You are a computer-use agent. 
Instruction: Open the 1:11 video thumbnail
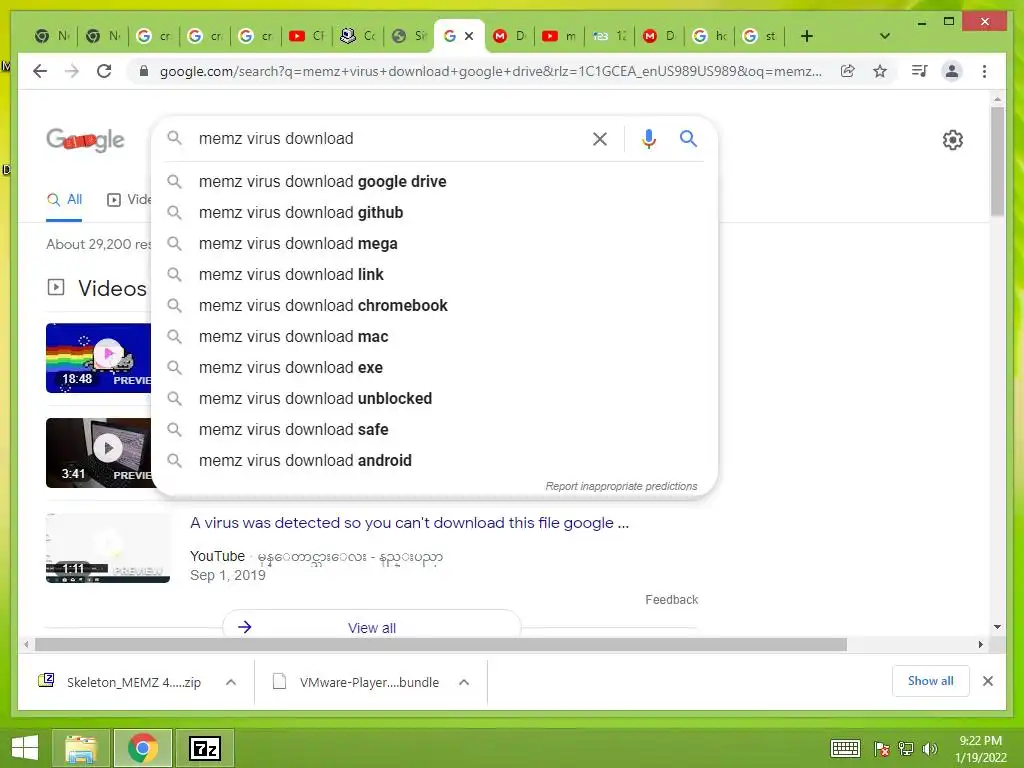[108, 548]
